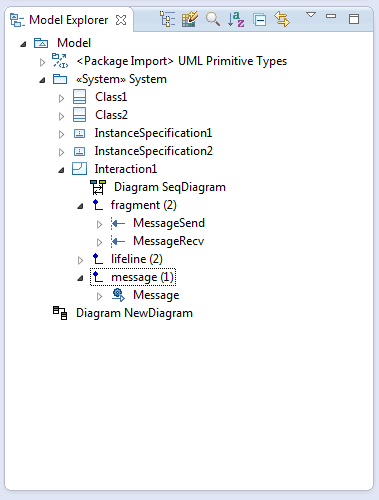Collapse the «System» System node
The height and width of the screenshot is (500, 379).
click(42, 80)
